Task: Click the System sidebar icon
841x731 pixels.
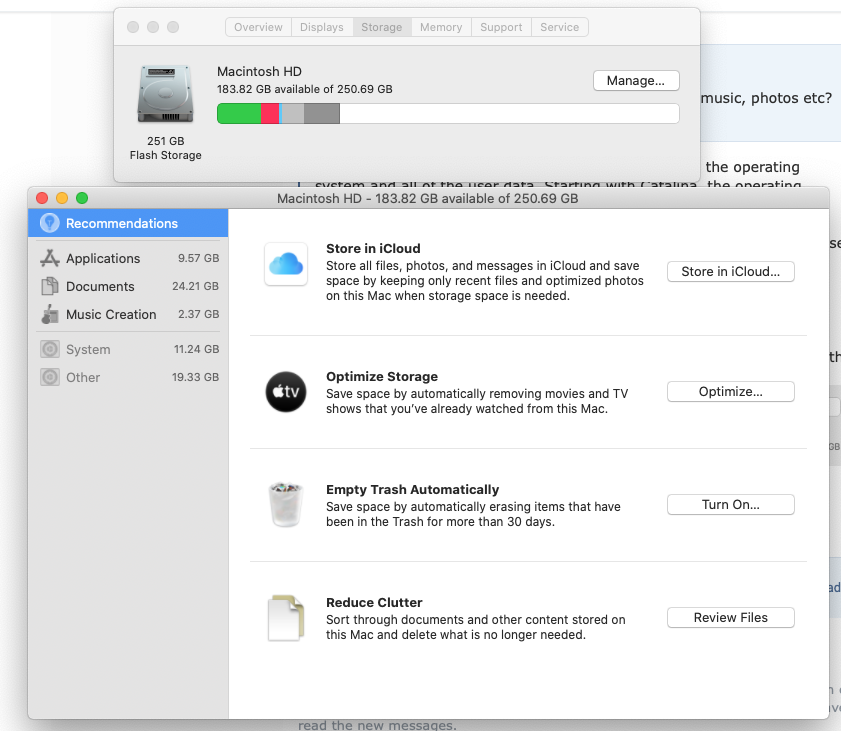Action: [x=50, y=349]
